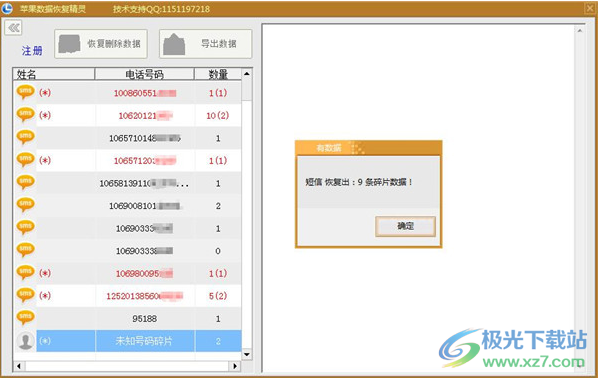Confirm the dialog with 确定
598x378 pixels.
[405, 226]
